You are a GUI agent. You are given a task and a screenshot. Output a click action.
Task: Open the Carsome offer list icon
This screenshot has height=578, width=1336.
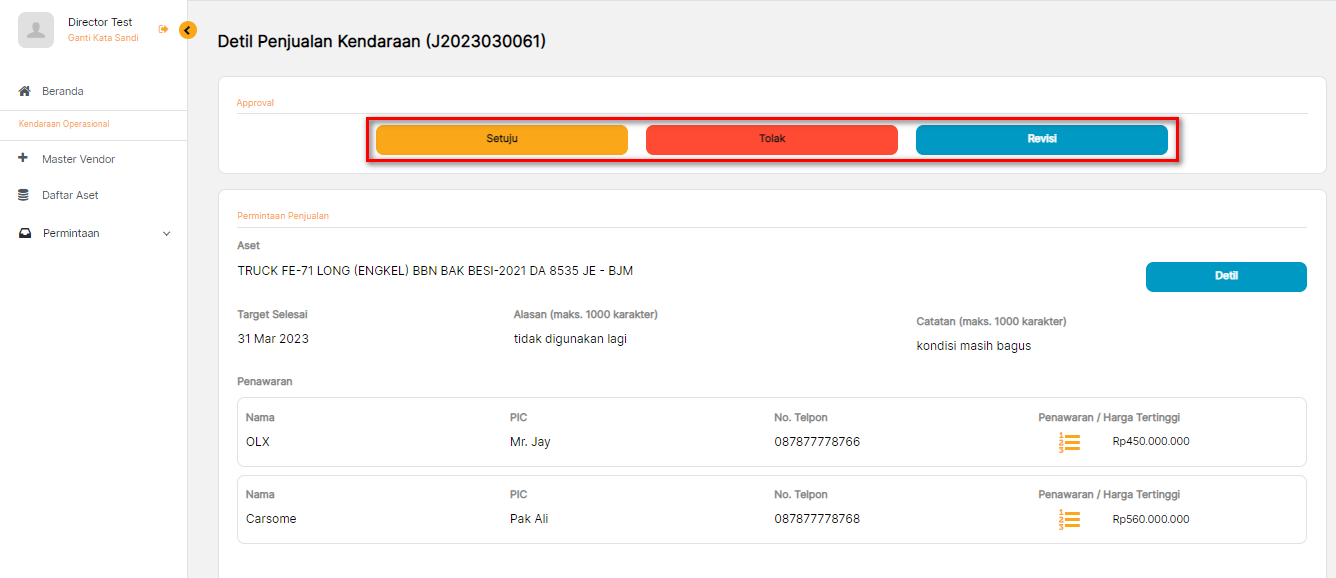(x=1070, y=519)
